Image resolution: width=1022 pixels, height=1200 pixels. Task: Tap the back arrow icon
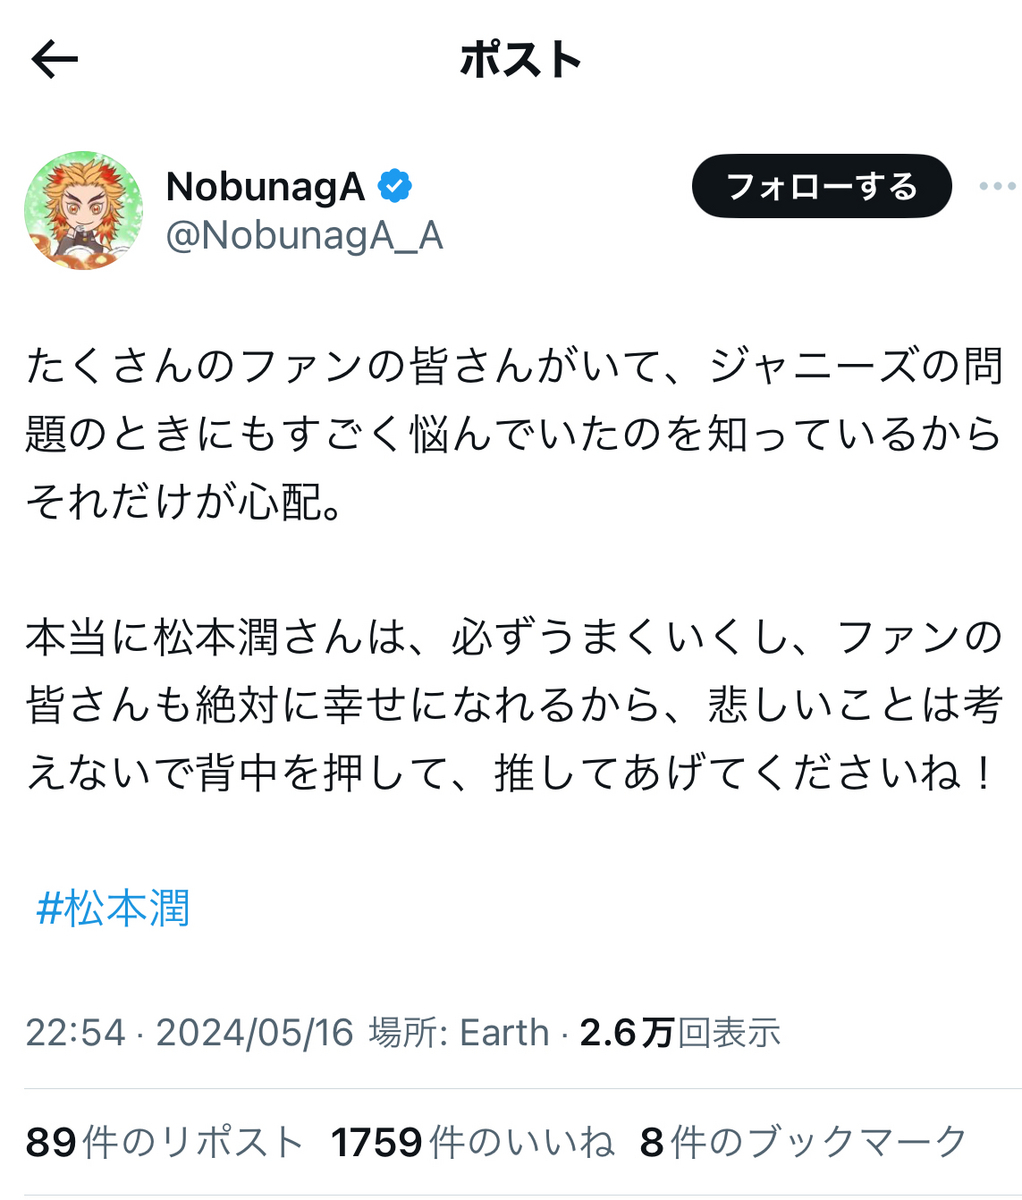[54, 62]
